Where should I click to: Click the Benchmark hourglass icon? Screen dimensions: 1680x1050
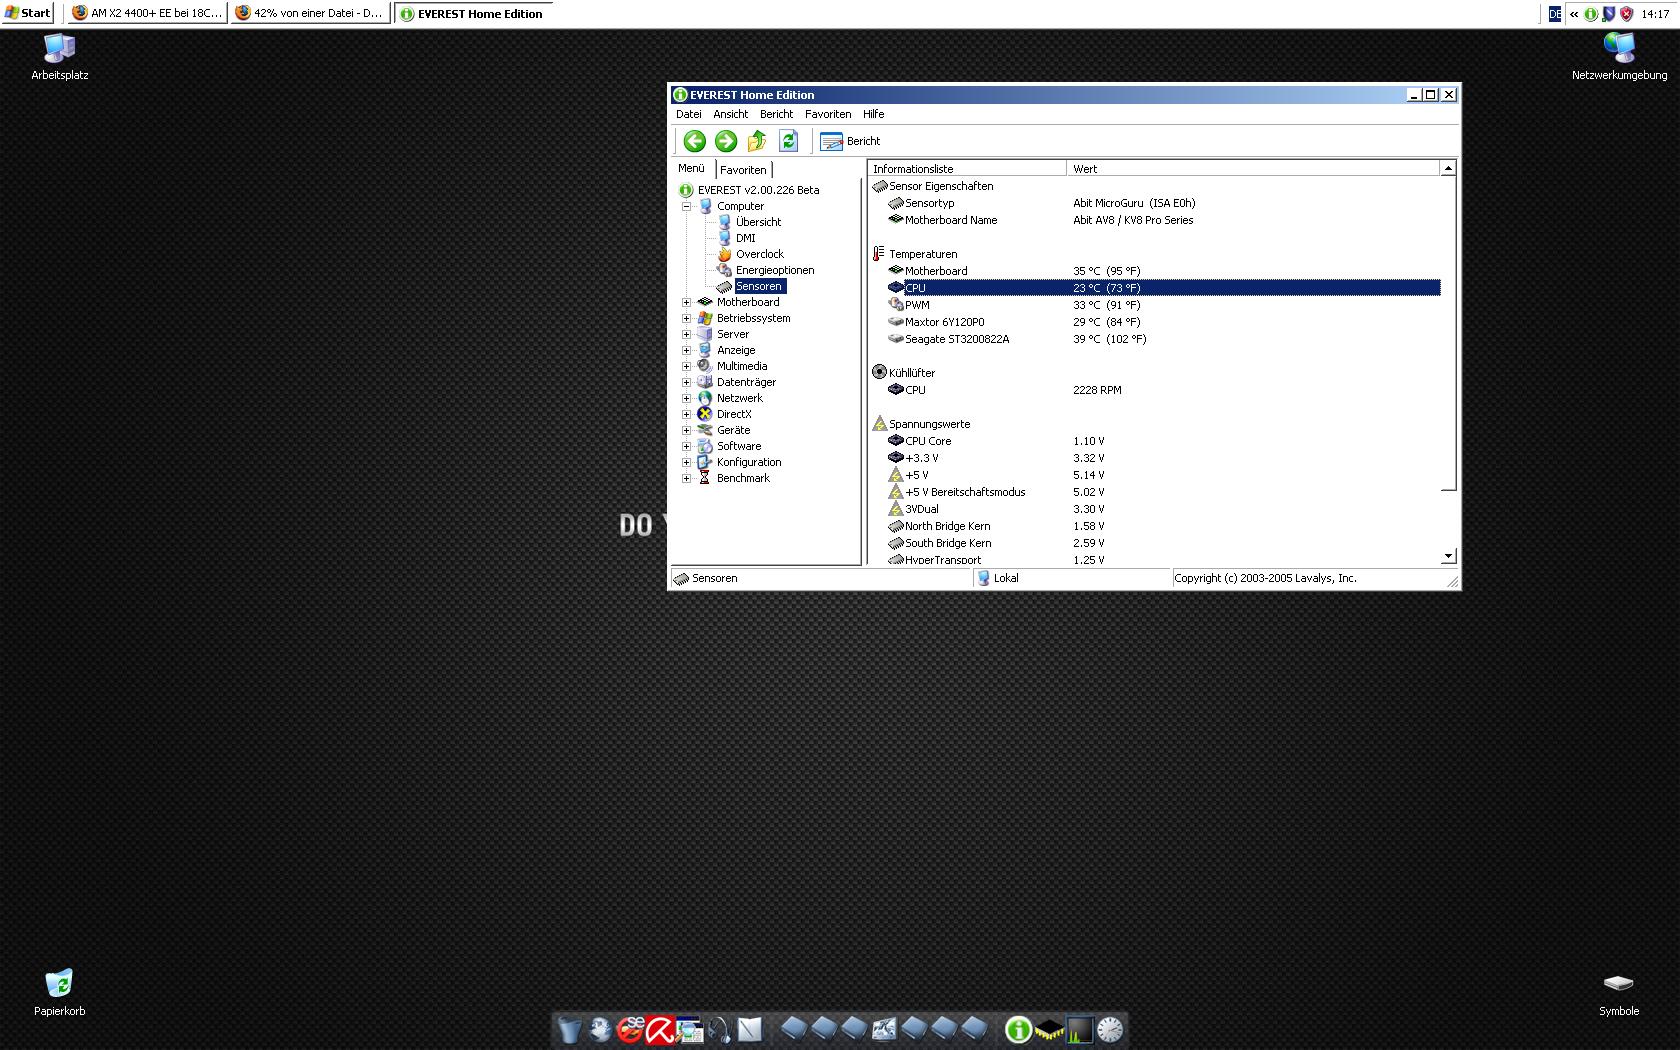pyautogui.click(x=705, y=478)
